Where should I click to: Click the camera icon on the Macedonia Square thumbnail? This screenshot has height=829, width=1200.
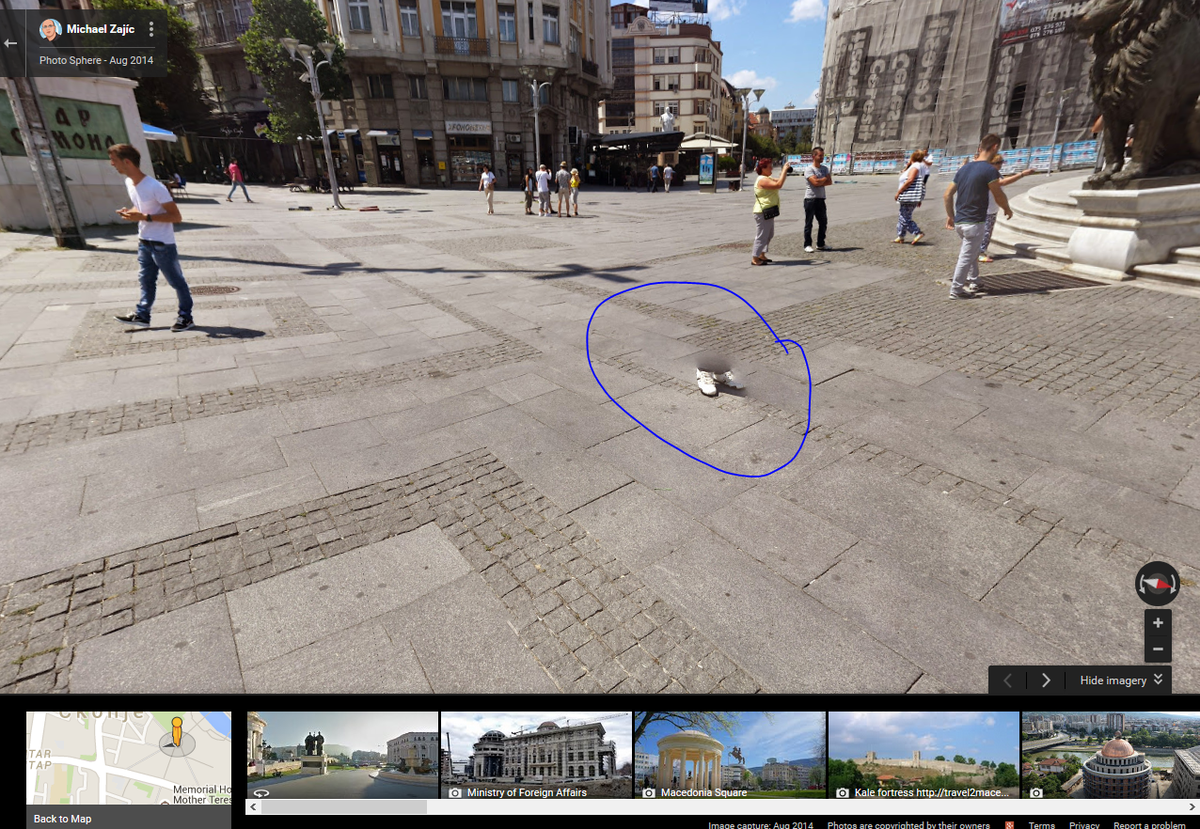pos(649,792)
